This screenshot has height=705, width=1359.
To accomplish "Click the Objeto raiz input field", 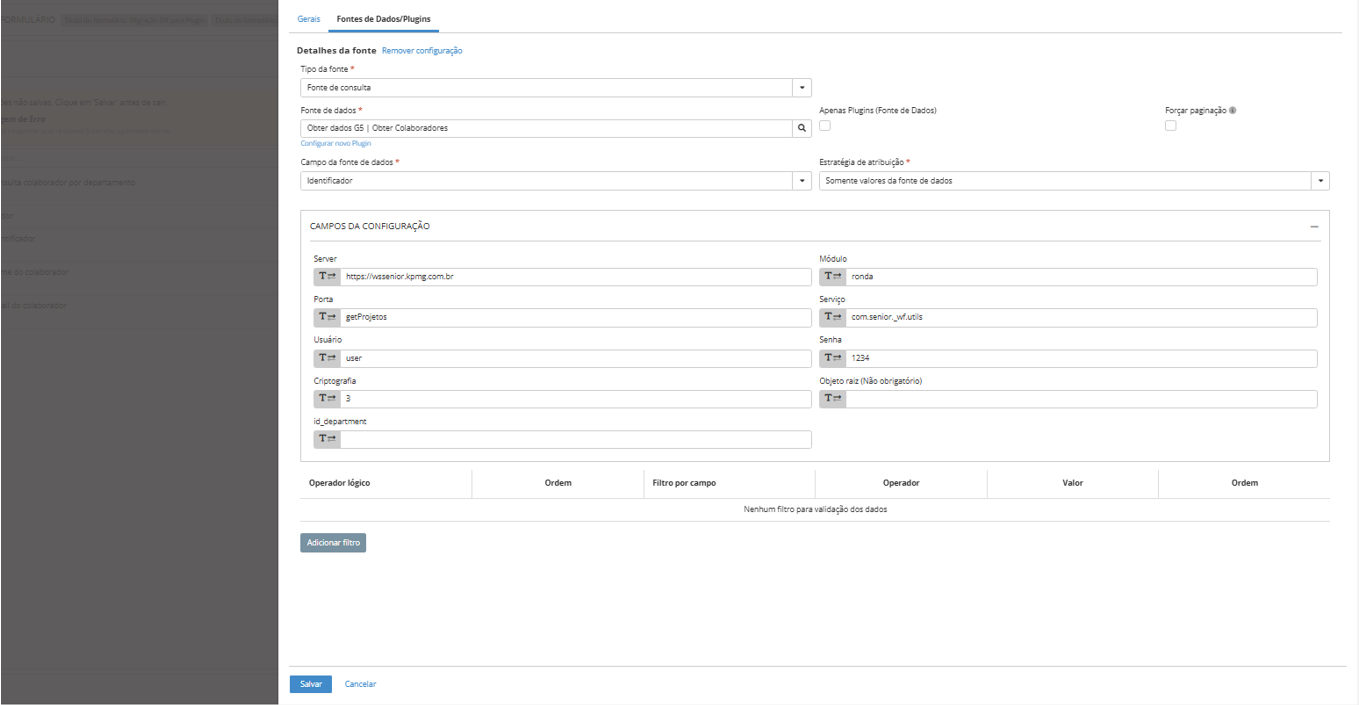I will 1080,399.
